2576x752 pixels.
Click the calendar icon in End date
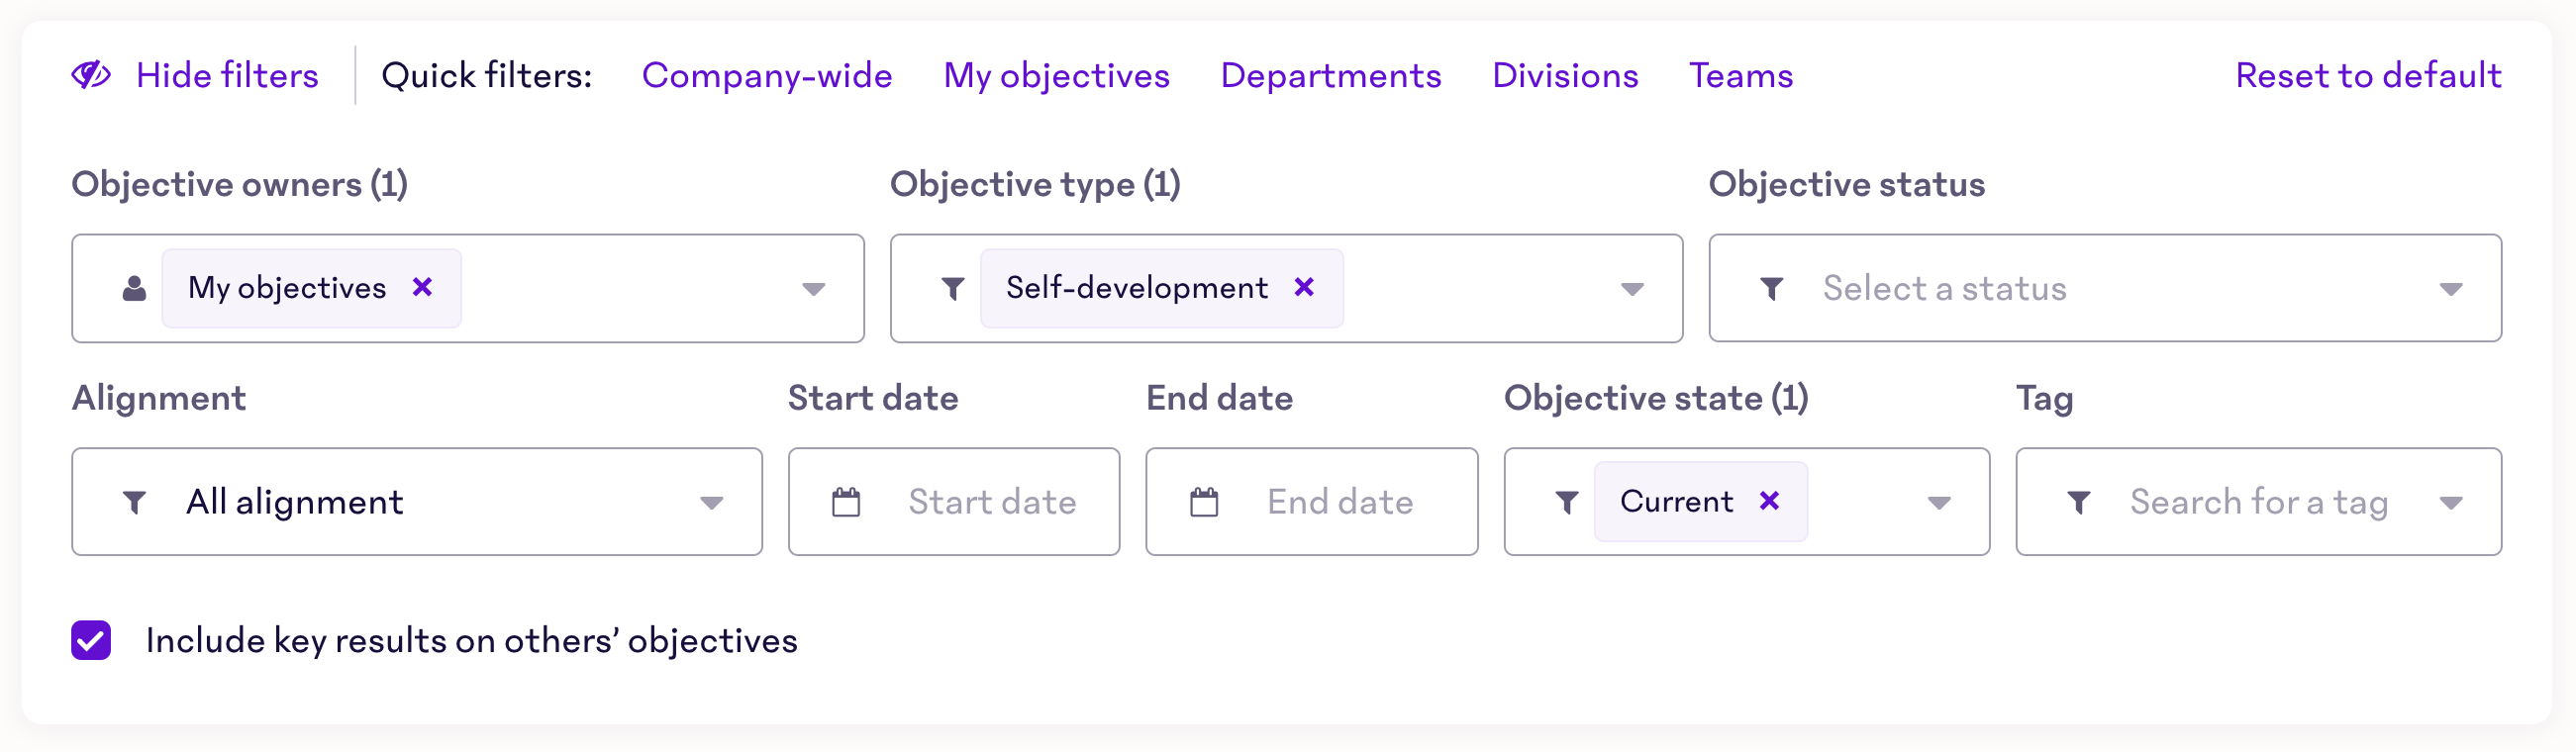point(1204,502)
